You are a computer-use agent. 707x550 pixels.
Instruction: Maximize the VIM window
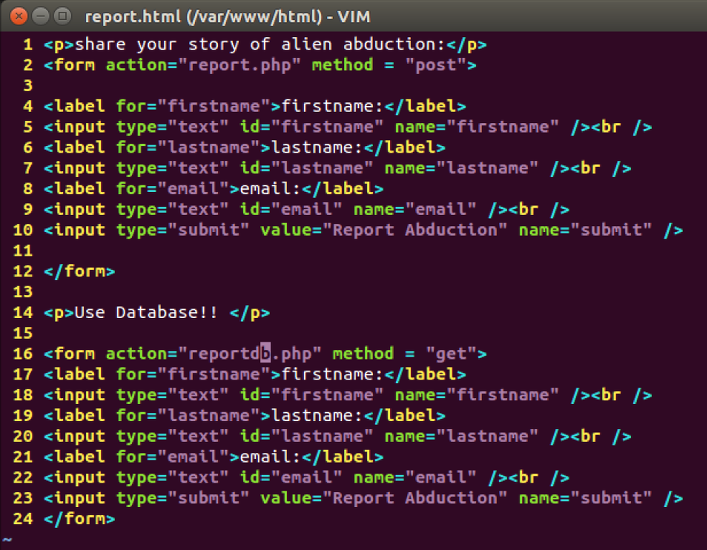pyautogui.click(x=62, y=16)
